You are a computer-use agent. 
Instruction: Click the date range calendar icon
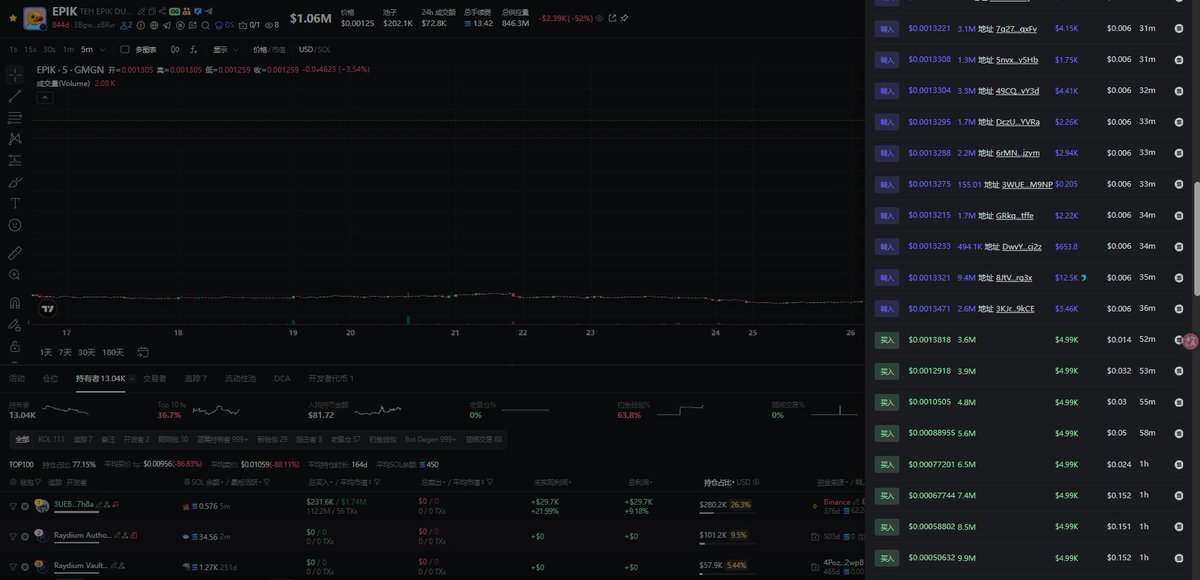pyautogui.click(x=144, y=352)
